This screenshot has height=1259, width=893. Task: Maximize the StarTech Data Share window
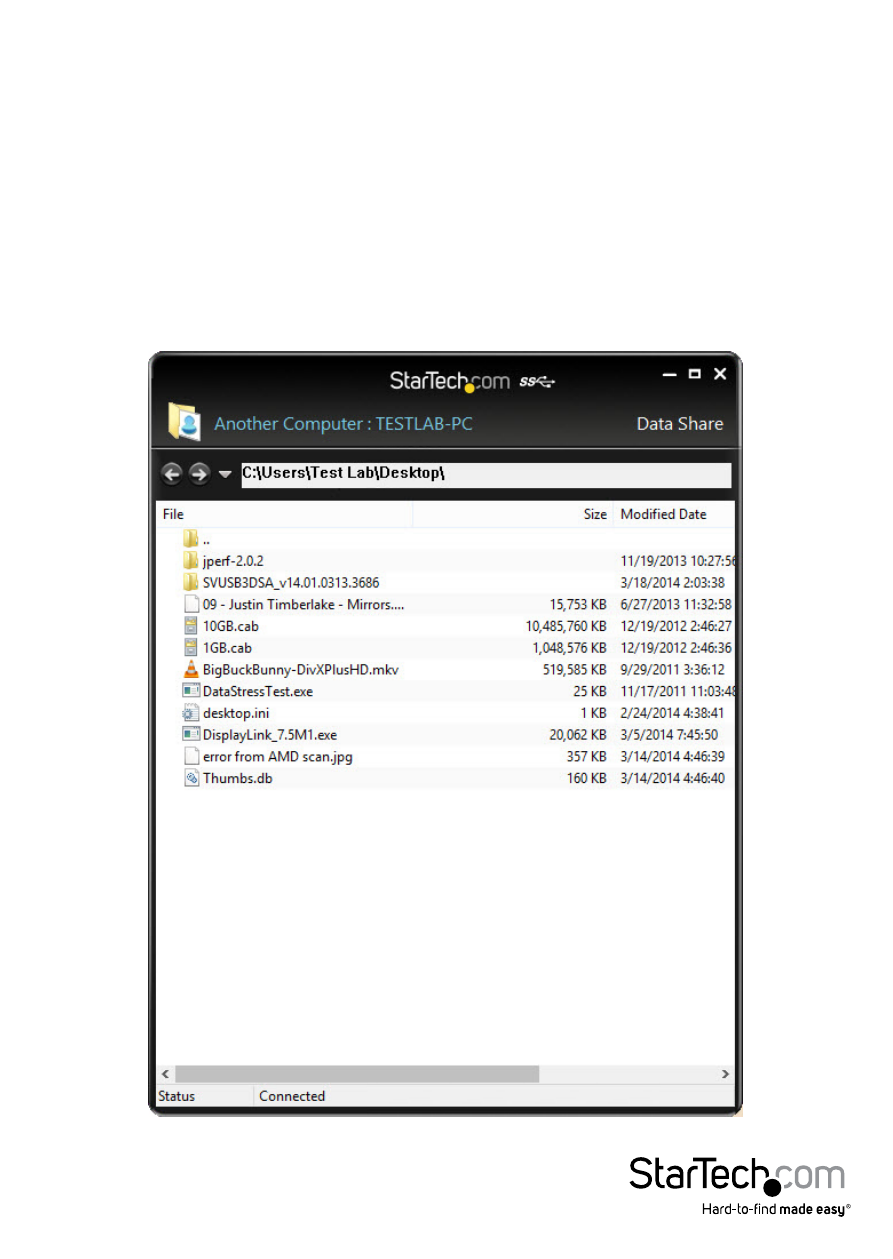point(695,374)
